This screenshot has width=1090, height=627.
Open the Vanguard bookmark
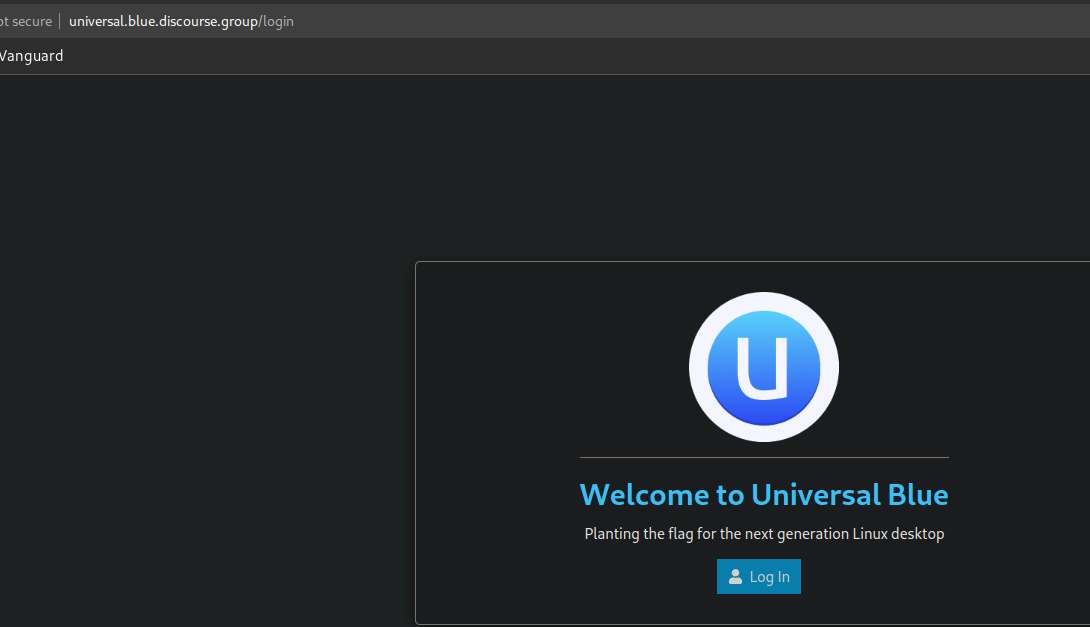[31, 56]
